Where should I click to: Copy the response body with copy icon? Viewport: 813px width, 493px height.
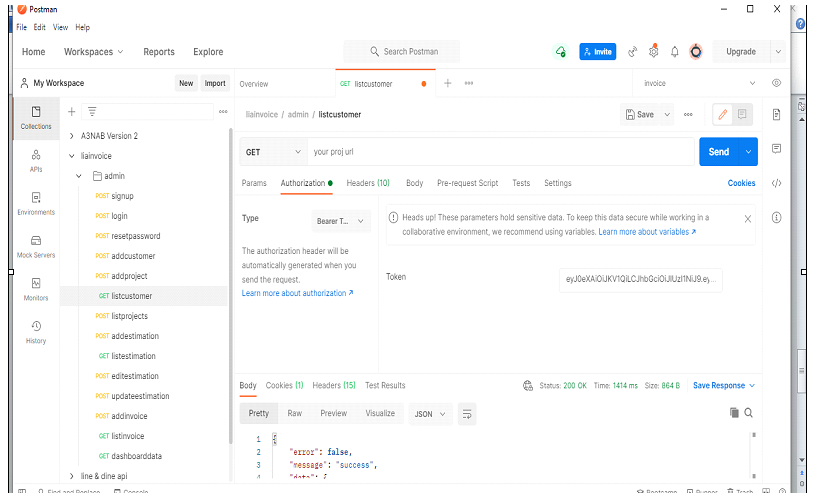(x=734, y=413)
